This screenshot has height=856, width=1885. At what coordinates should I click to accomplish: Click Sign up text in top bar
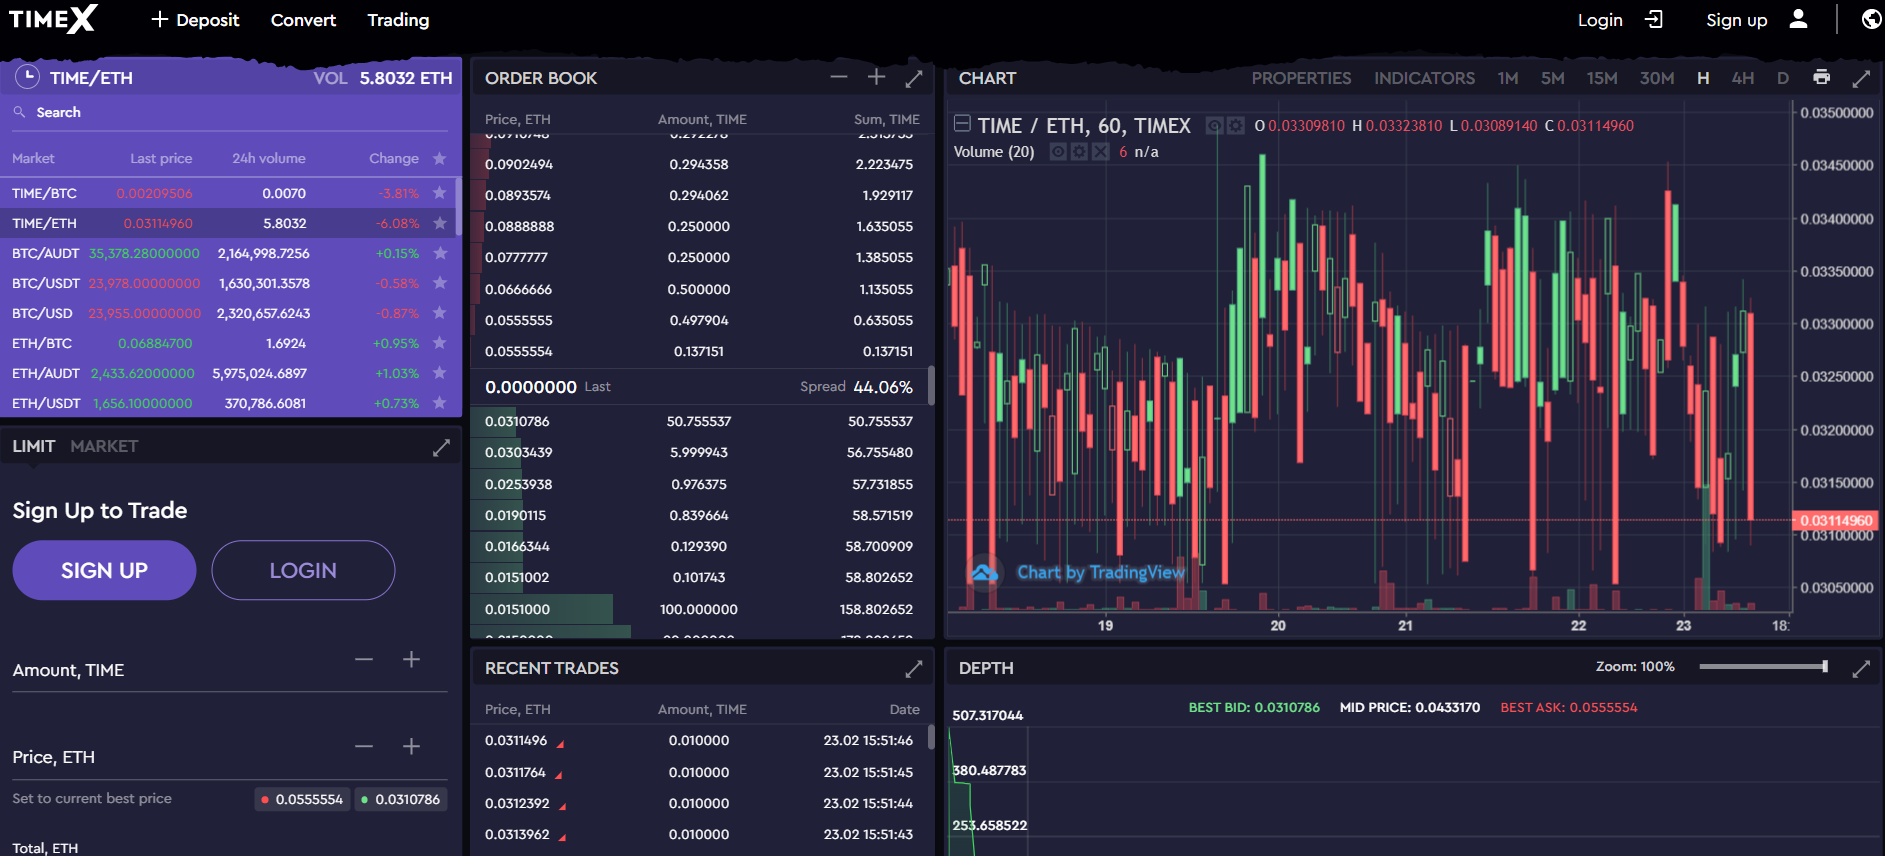coord(1736,20)
